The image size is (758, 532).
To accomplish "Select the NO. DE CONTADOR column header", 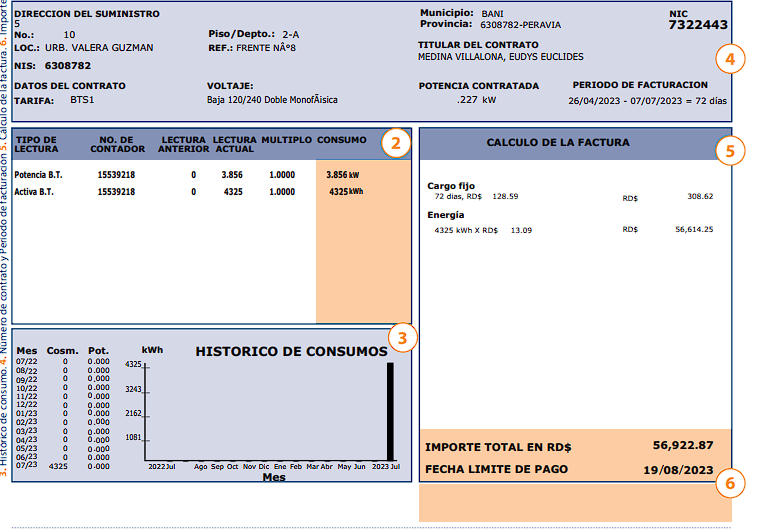I will [x=117, y=144].
